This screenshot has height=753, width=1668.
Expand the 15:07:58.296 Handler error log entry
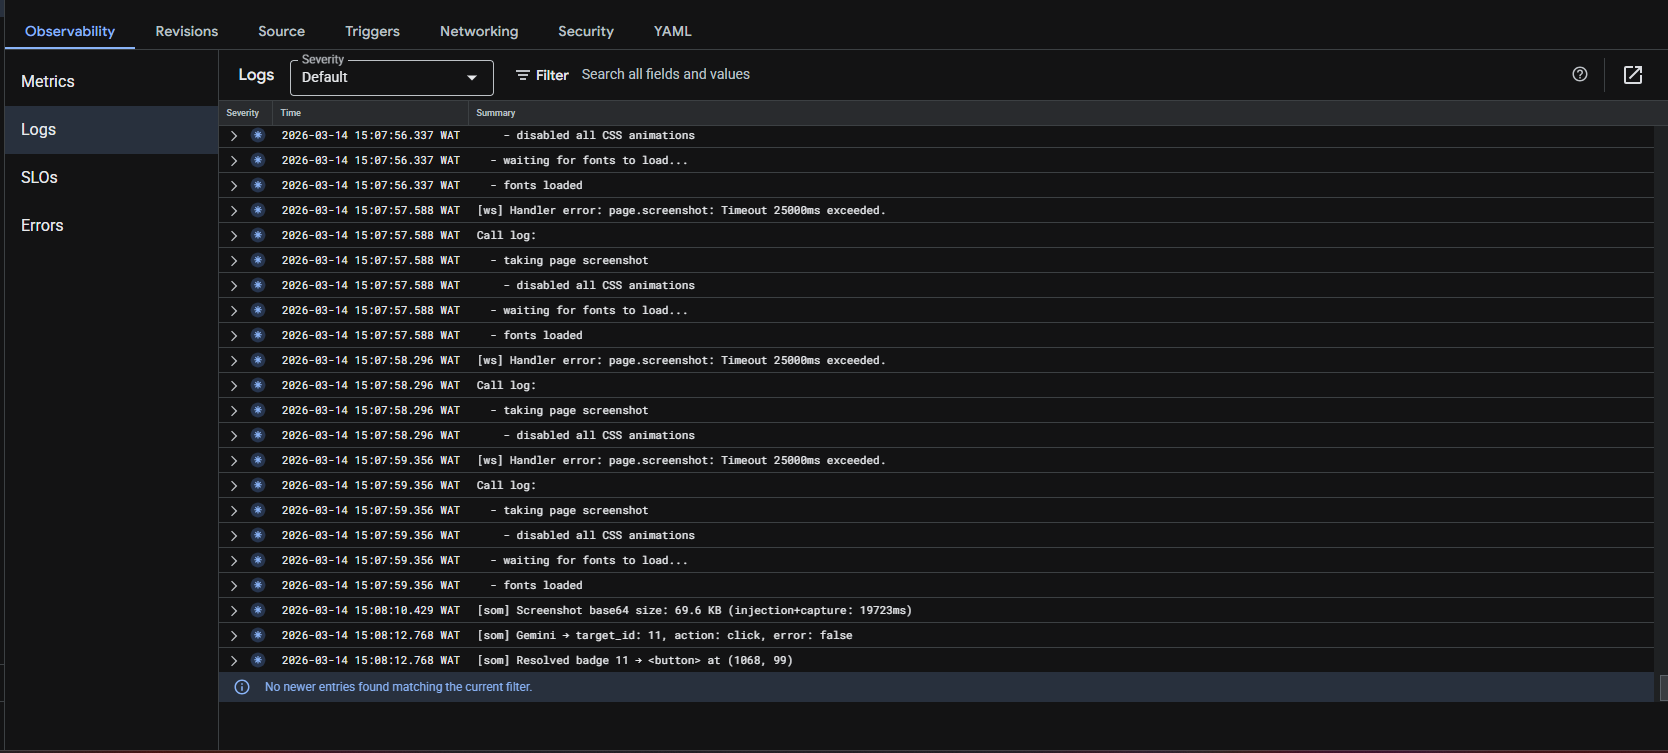[234, 360]
